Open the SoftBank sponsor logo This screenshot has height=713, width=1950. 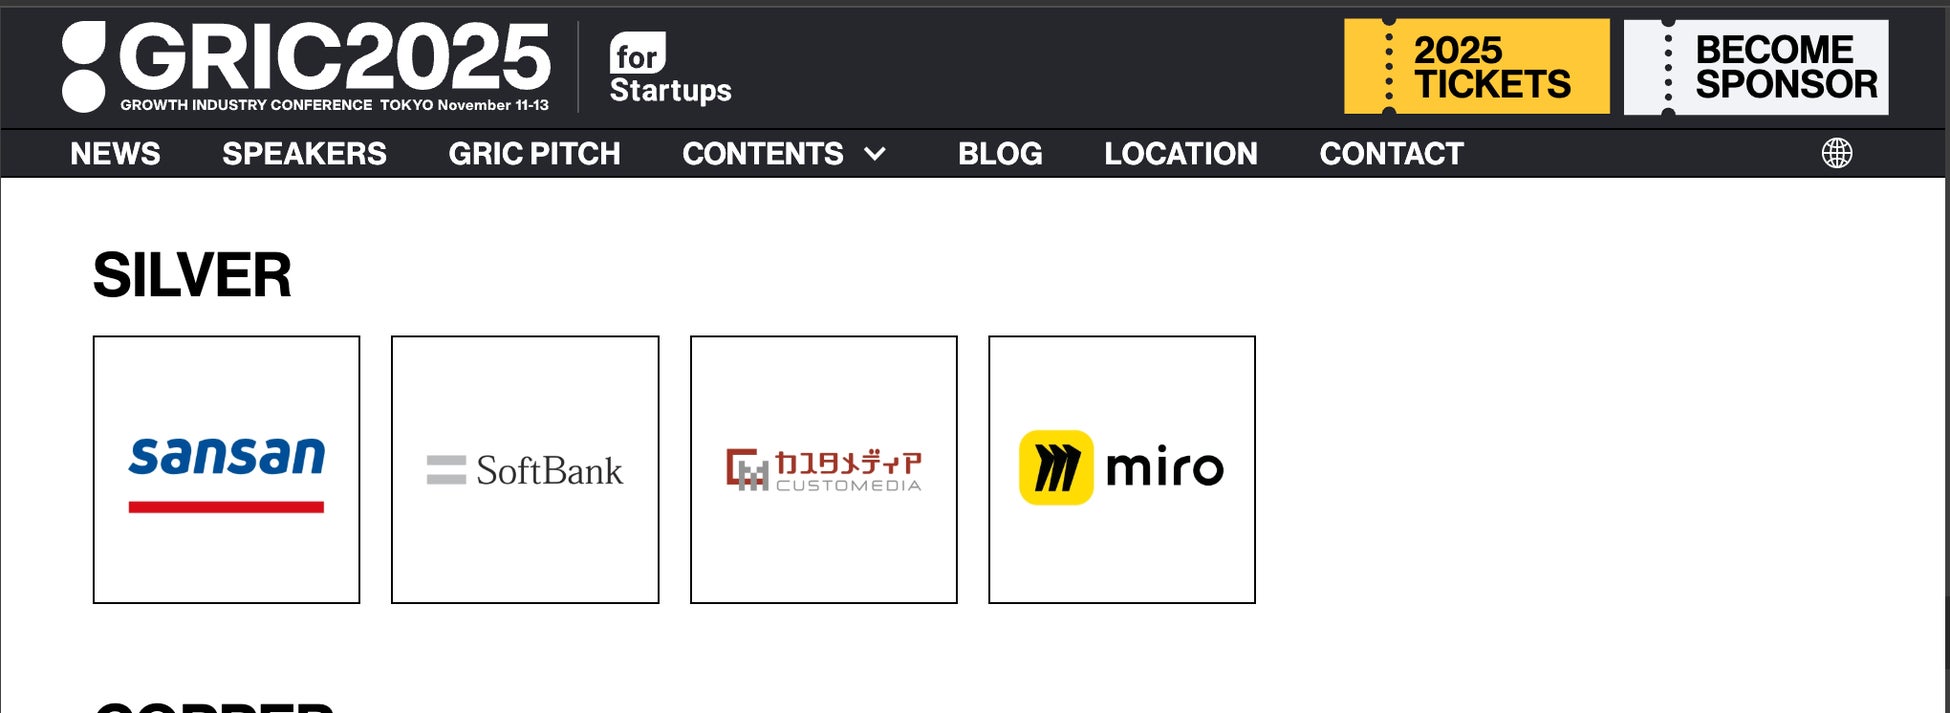tap(525, 469)
